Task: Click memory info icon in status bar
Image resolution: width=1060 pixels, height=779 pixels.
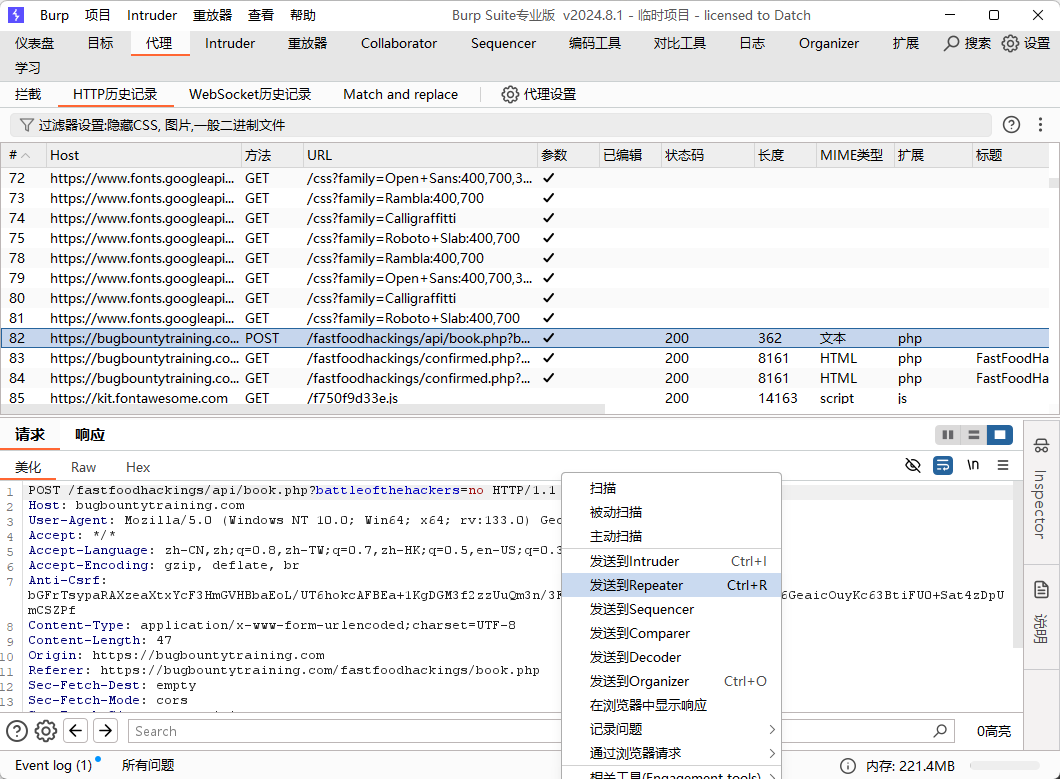Action: [847, 765]
